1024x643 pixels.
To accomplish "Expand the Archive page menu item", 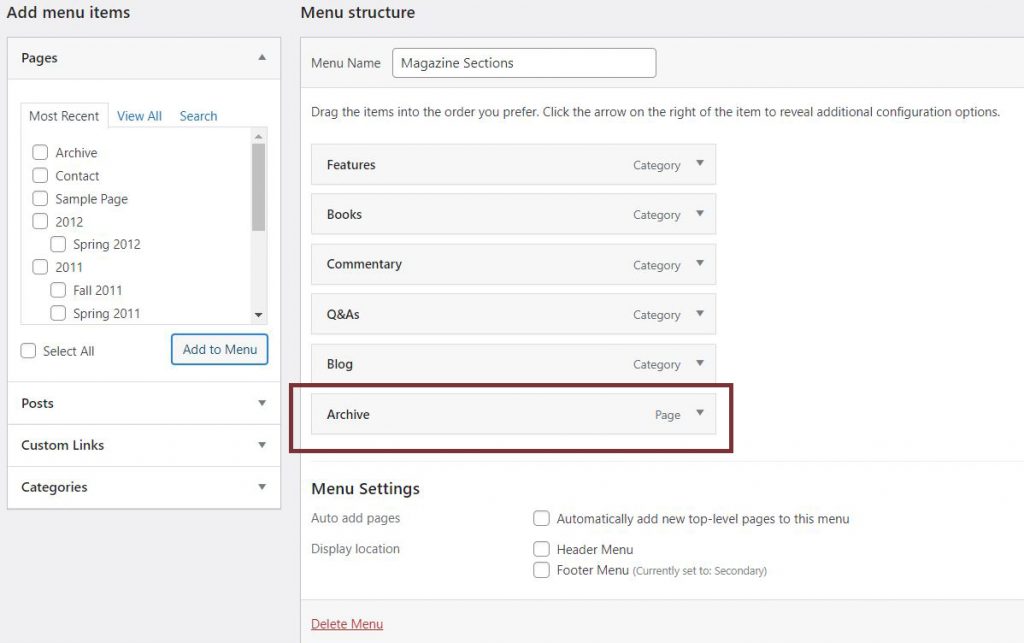I will (700, 414).
